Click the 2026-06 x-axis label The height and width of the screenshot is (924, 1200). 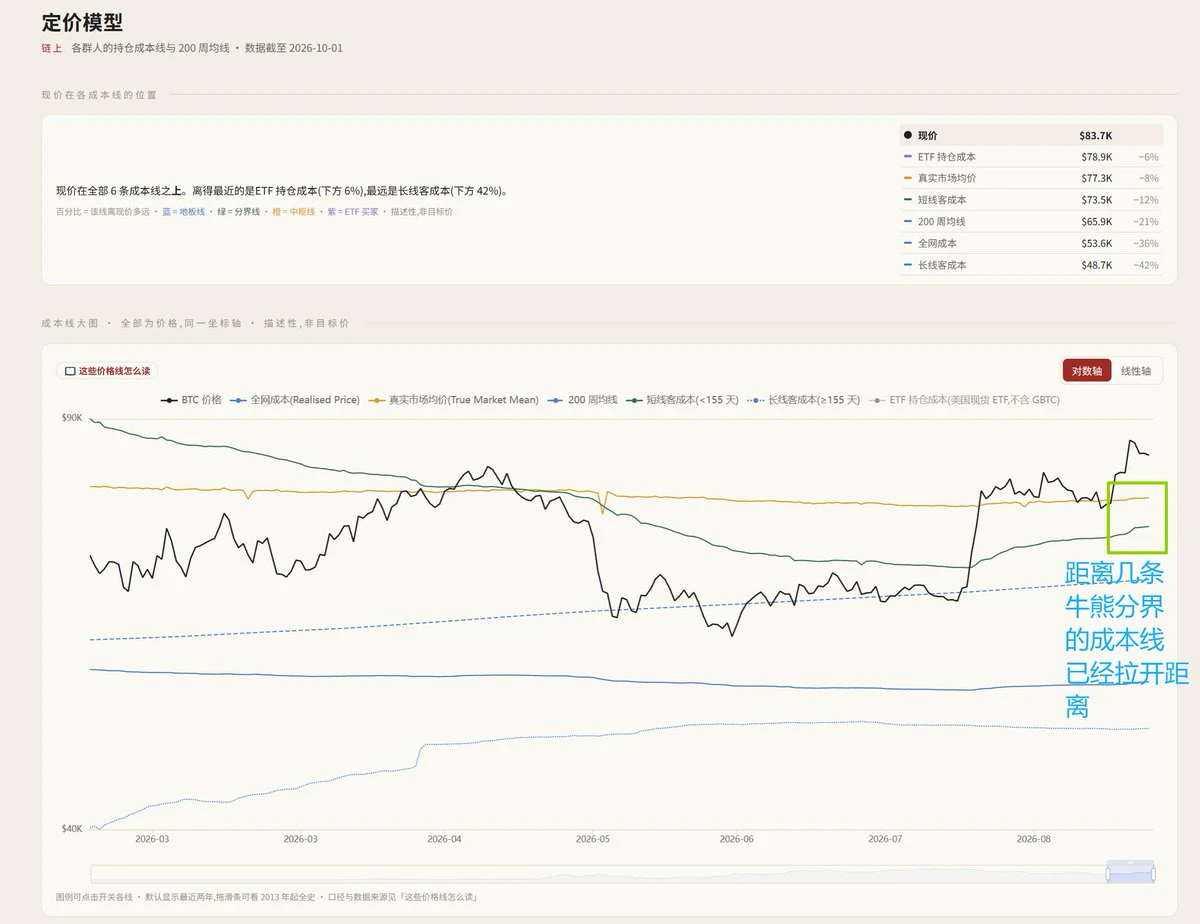point(736,840)
